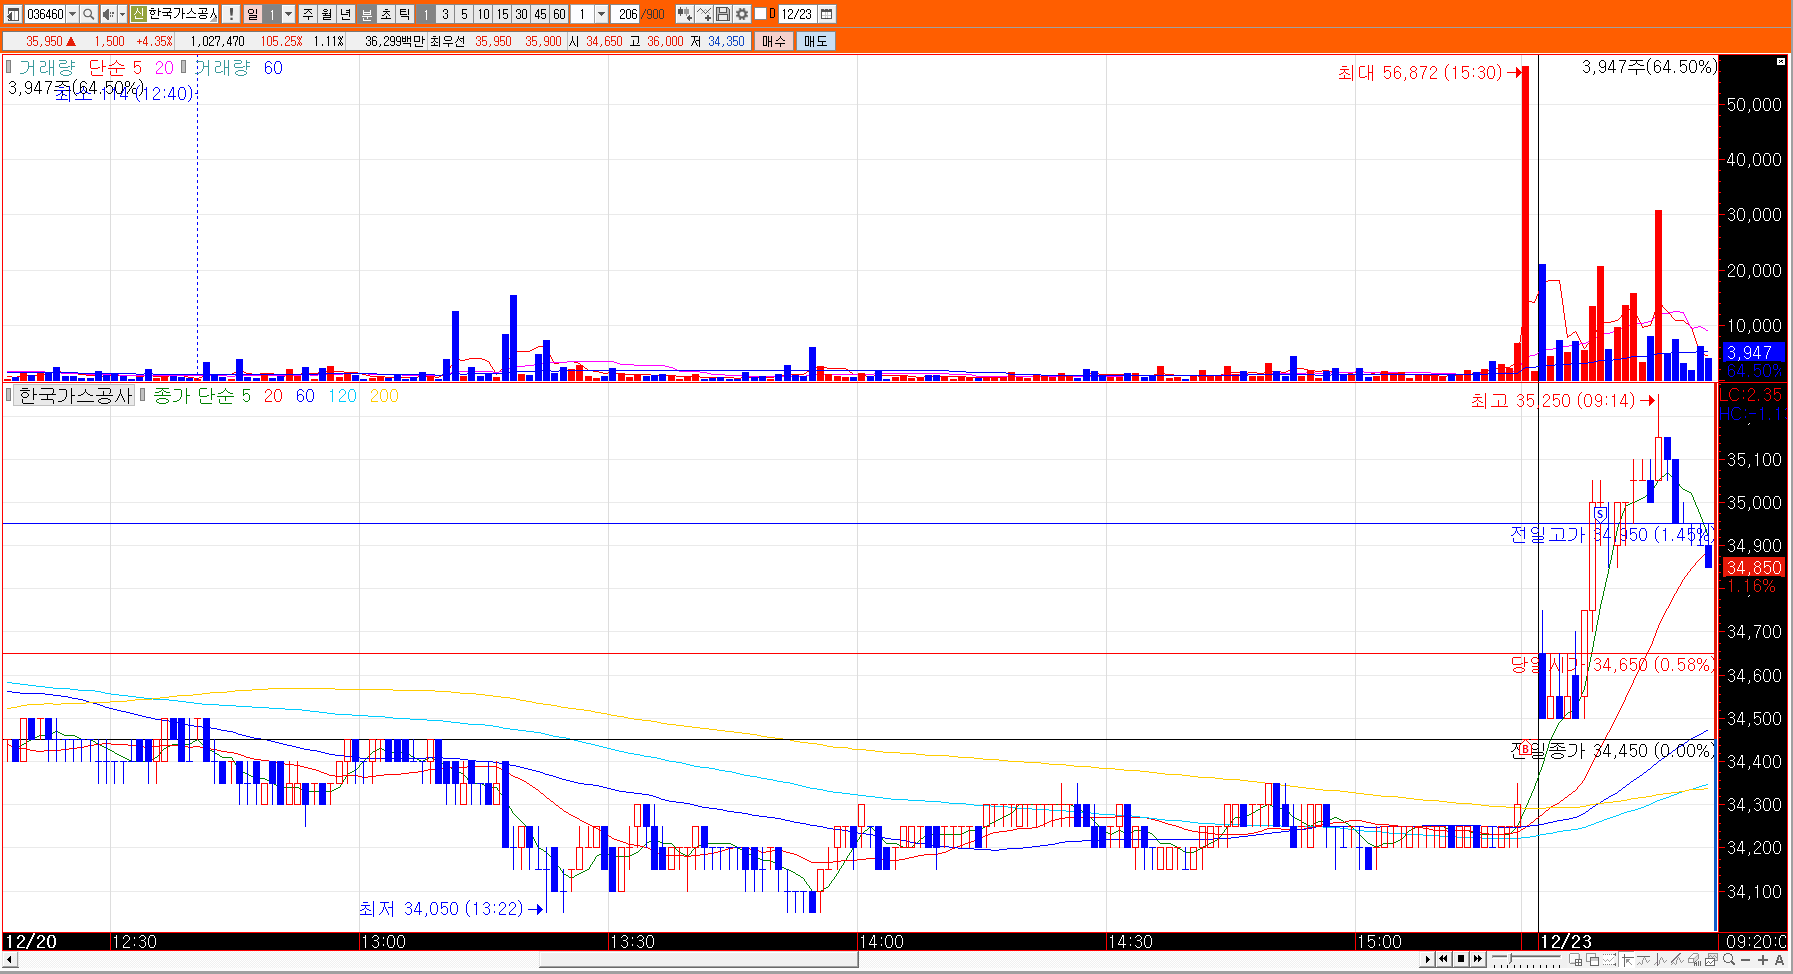Click the save chart floppy icon
1793x974 pixels.
point(721,14)
